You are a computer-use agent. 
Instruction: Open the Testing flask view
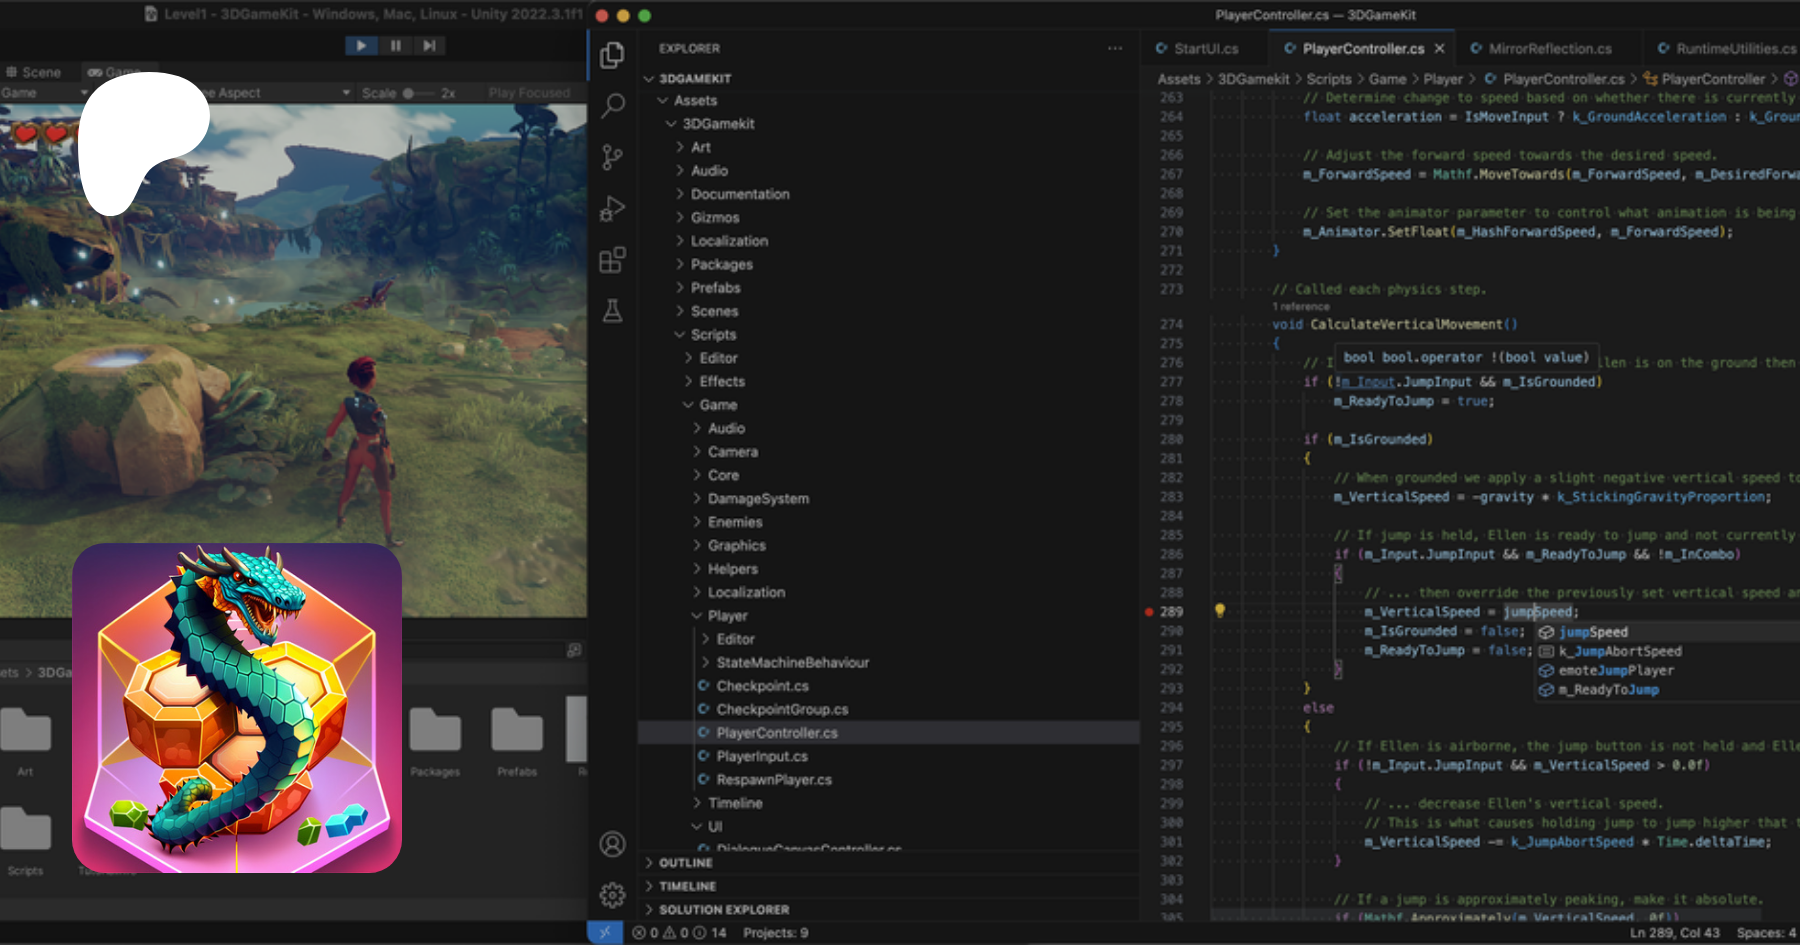[613, 311]
